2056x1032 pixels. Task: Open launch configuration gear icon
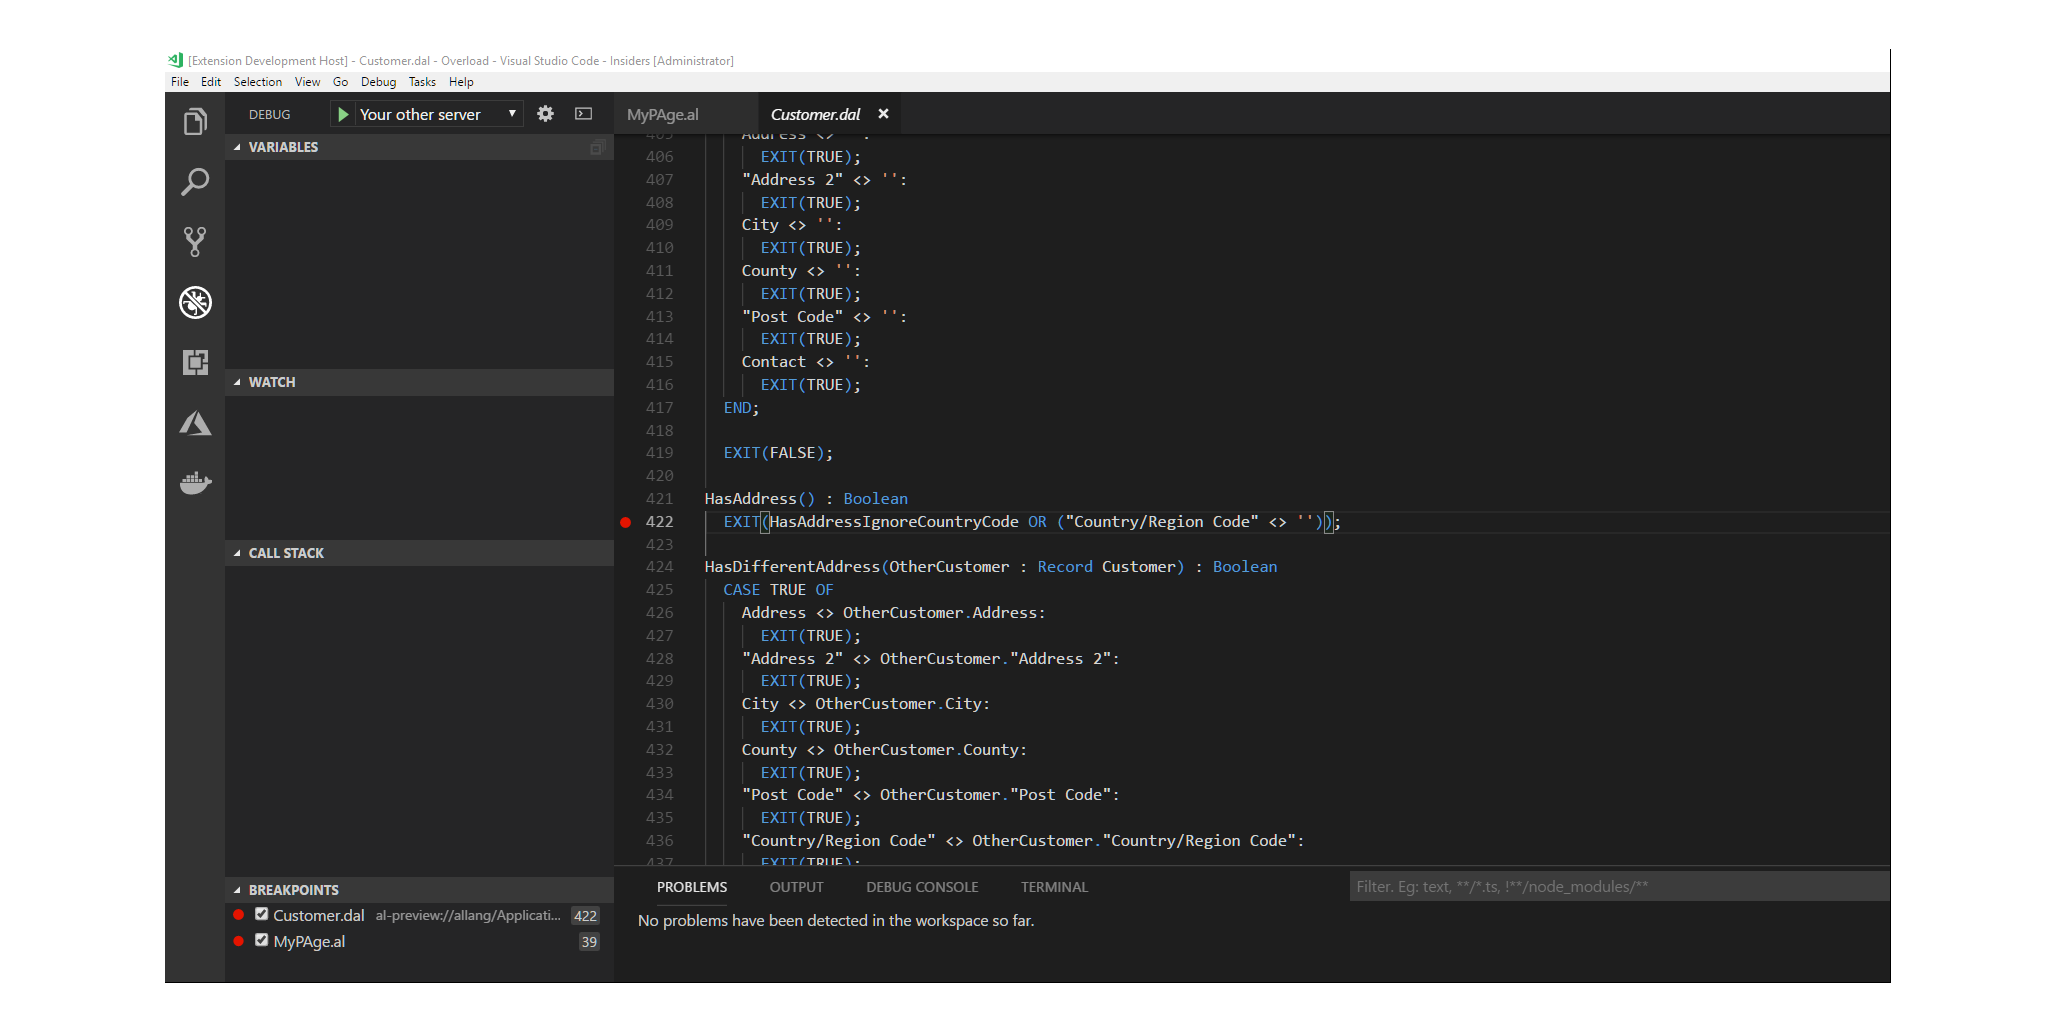[545, 114]
